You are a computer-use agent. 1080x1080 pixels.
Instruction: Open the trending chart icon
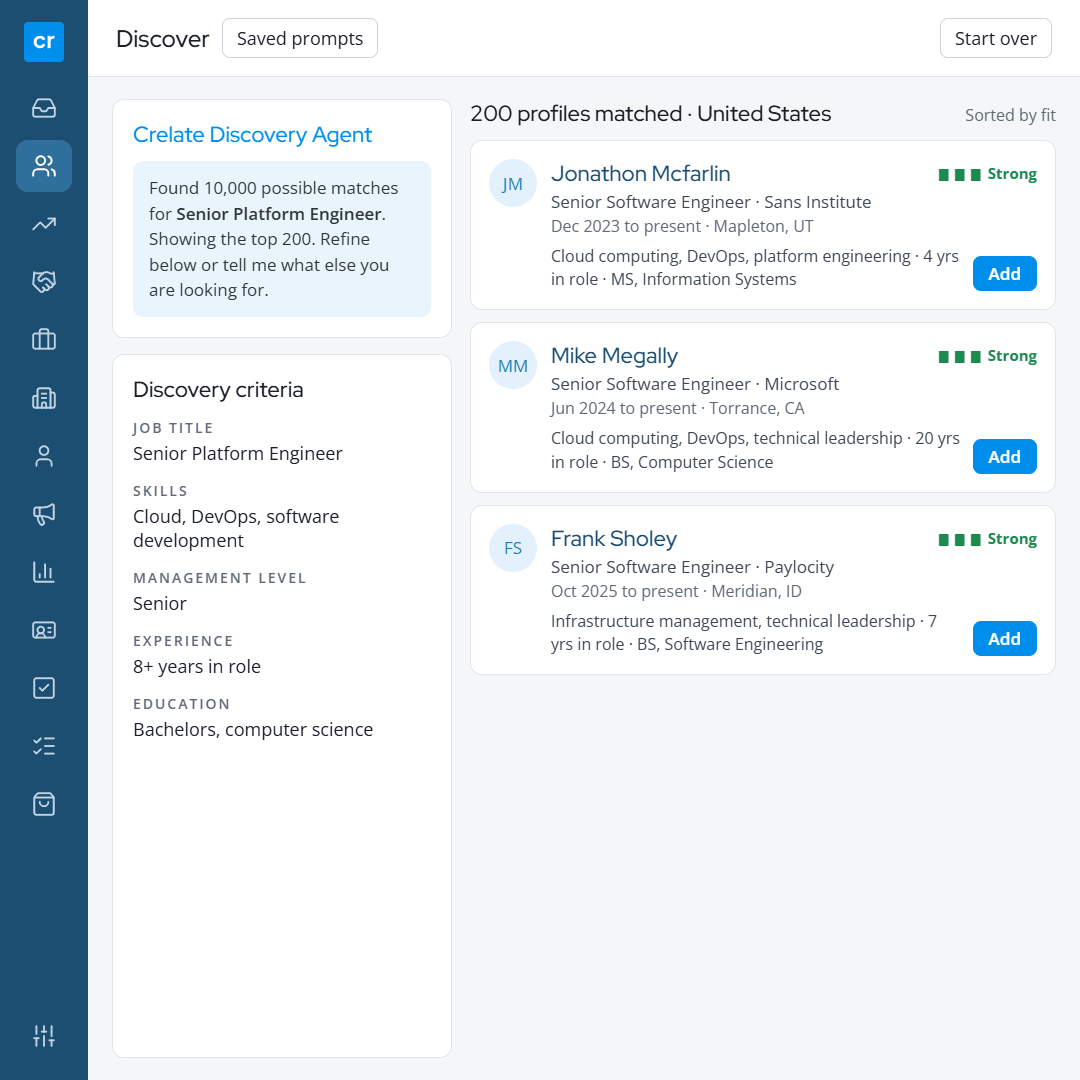pos(44,224)
